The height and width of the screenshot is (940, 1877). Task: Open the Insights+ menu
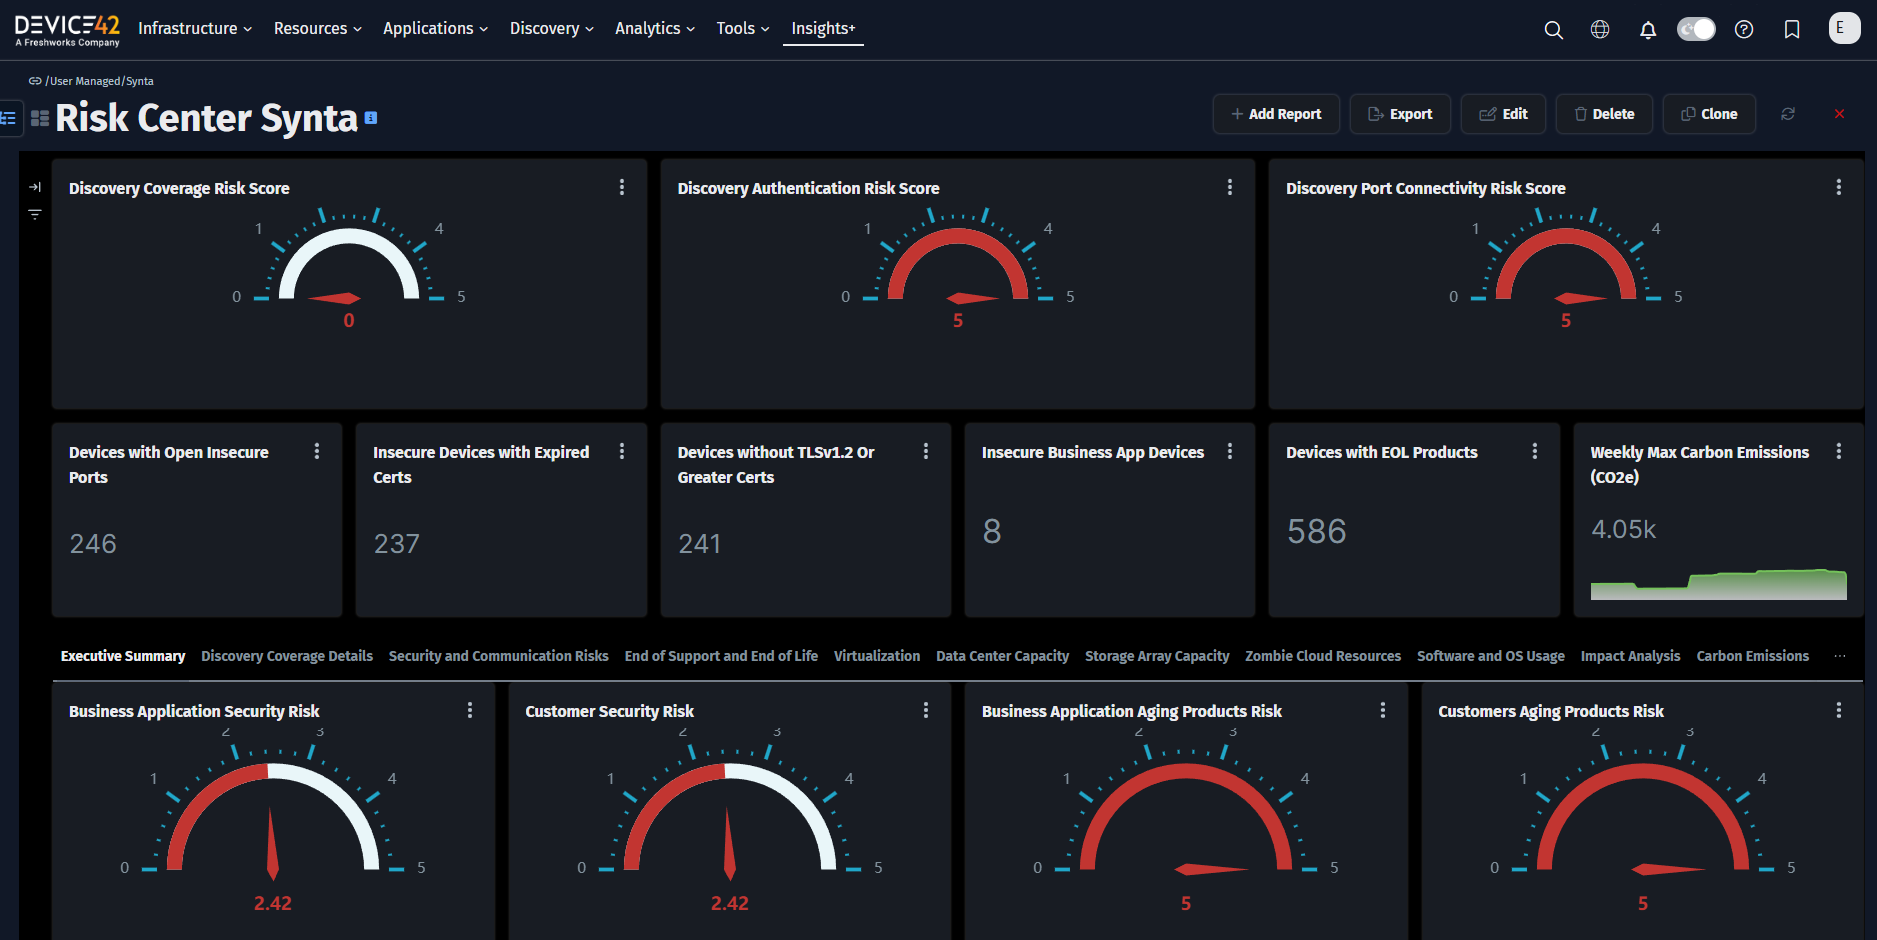click(x=823, y=28)
